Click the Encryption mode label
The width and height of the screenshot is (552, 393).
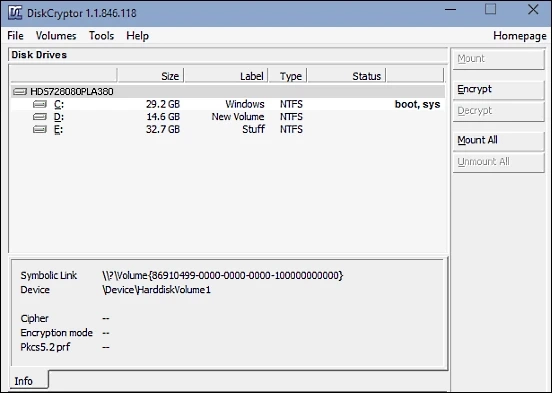(57, 333)
